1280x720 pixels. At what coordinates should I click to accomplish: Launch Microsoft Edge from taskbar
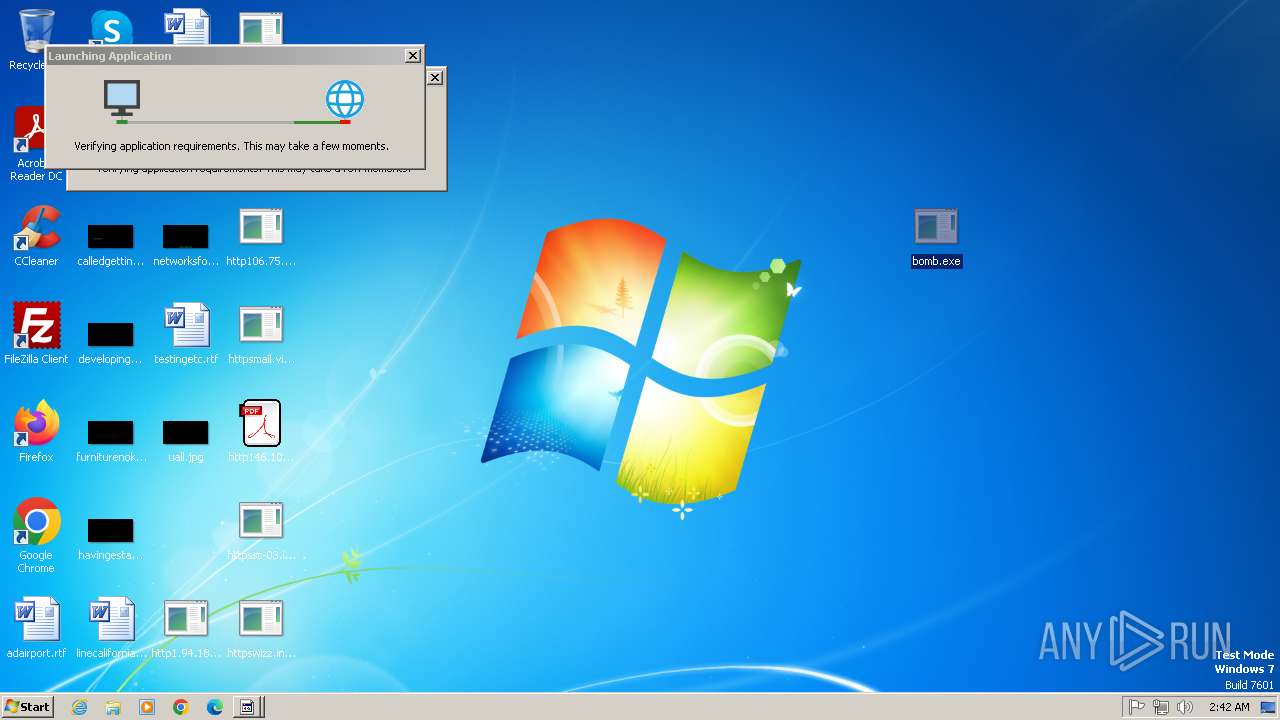point(215,707)
